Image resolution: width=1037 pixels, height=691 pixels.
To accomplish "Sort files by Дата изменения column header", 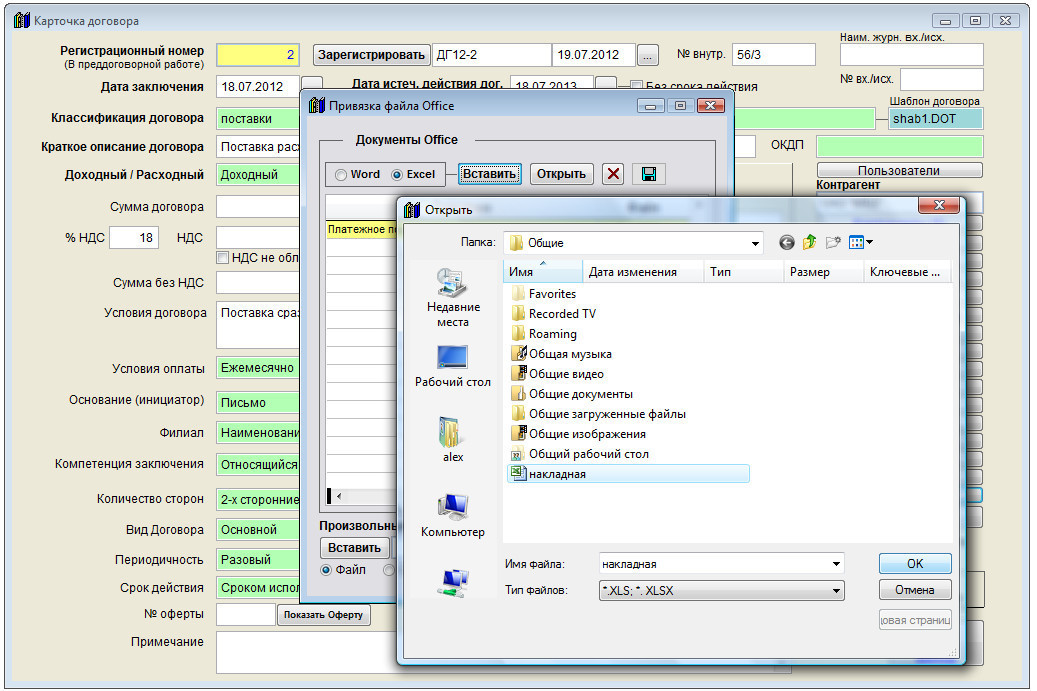I will click(632, 272).
